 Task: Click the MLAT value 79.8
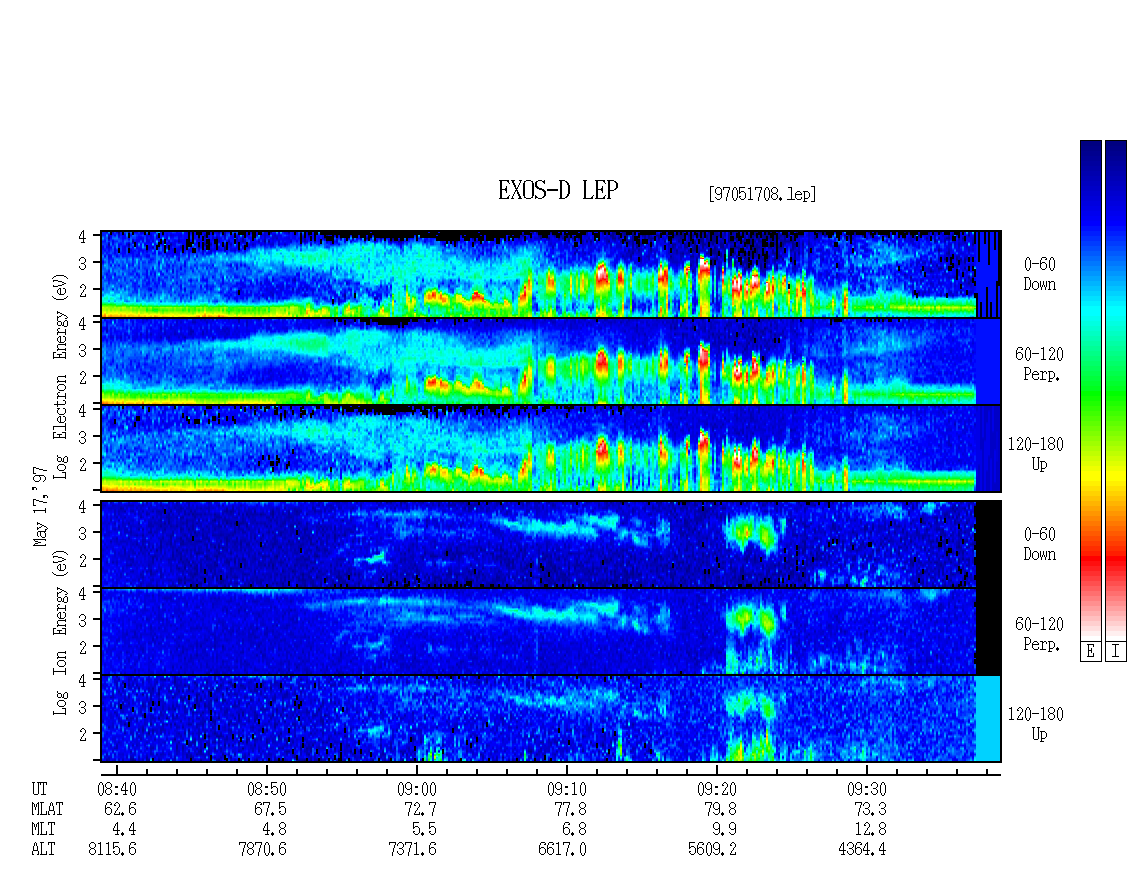click(720, 809)
